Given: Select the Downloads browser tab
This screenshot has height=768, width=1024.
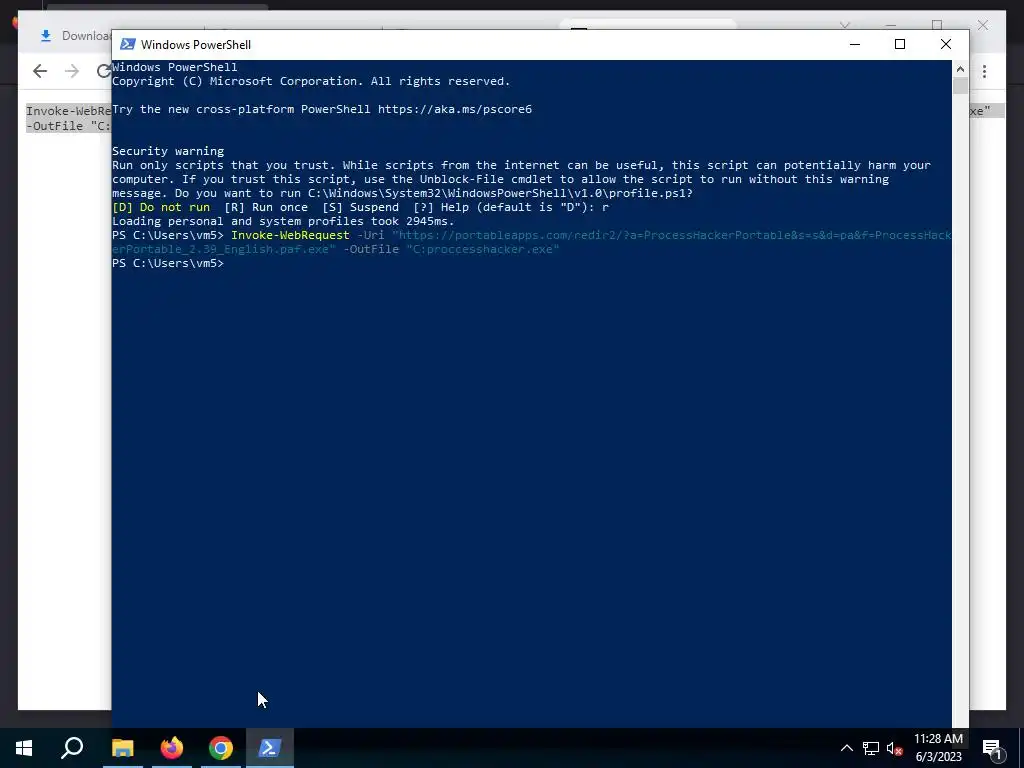Looking at the screenshot, I should [x=75, y=36].
